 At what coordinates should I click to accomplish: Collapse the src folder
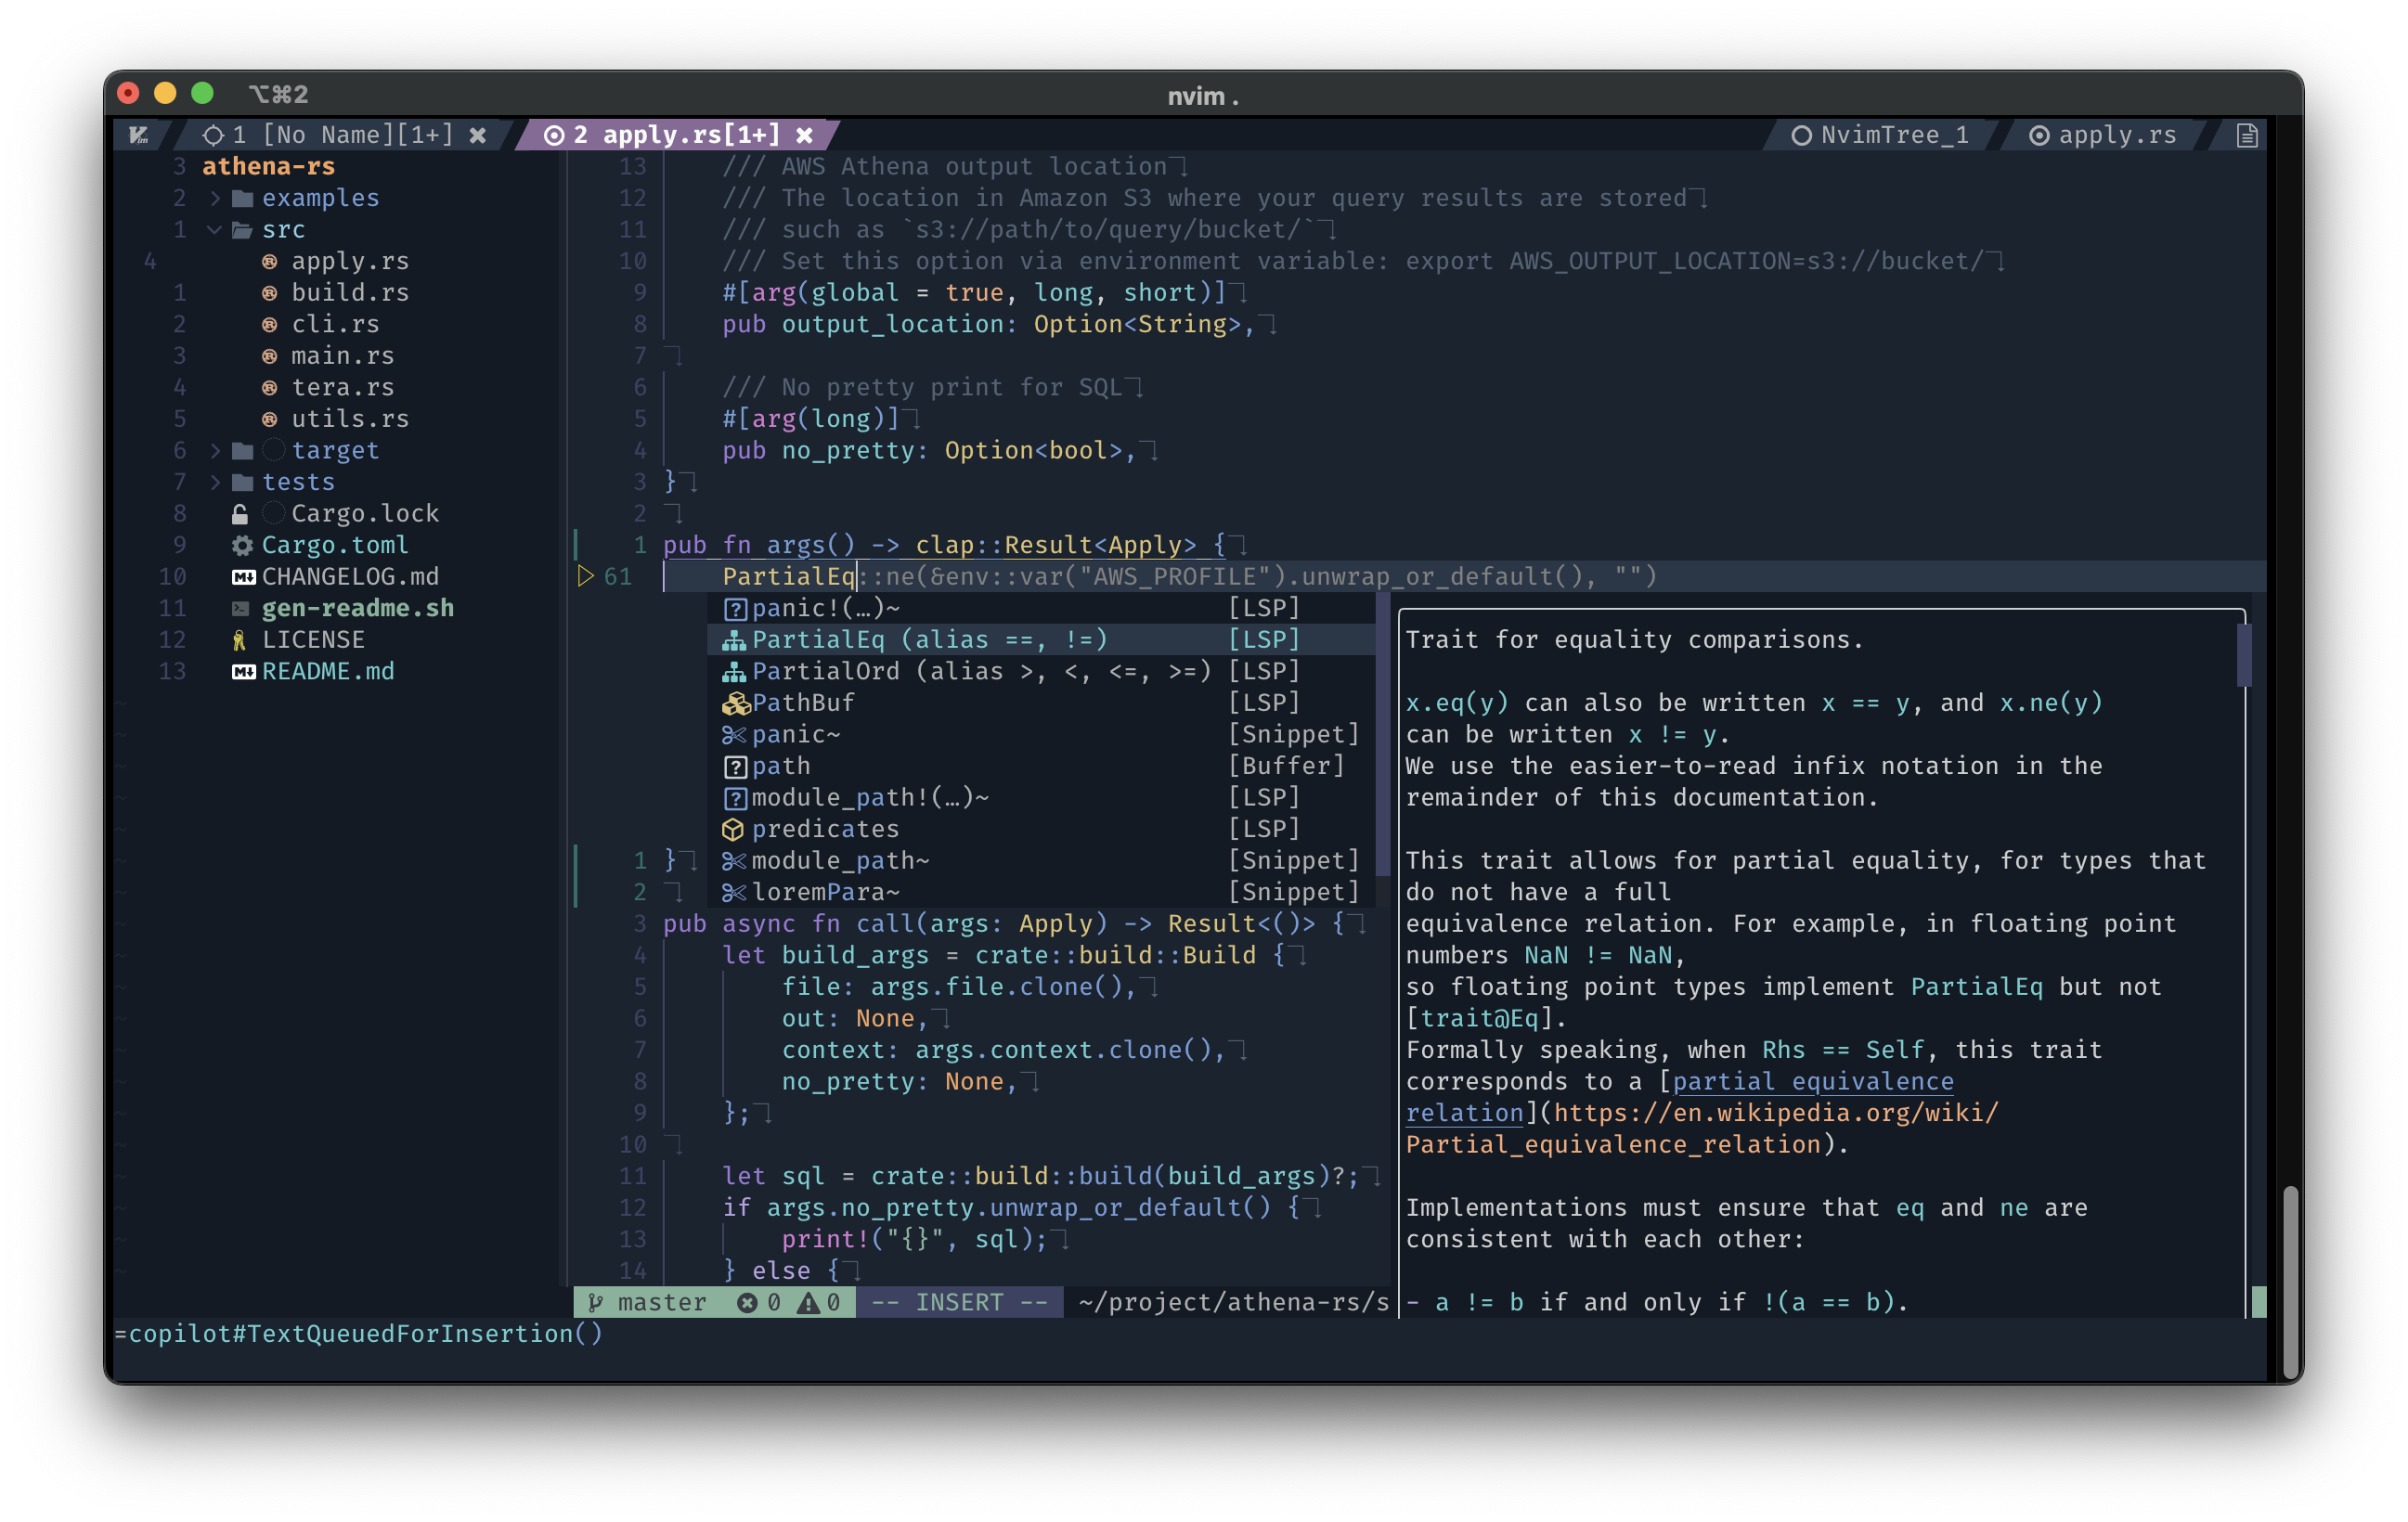(214, 229)
